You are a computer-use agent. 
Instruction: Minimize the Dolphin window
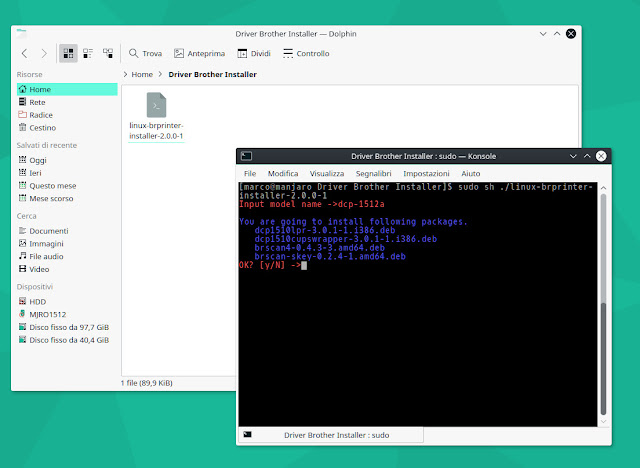[543, 34]
